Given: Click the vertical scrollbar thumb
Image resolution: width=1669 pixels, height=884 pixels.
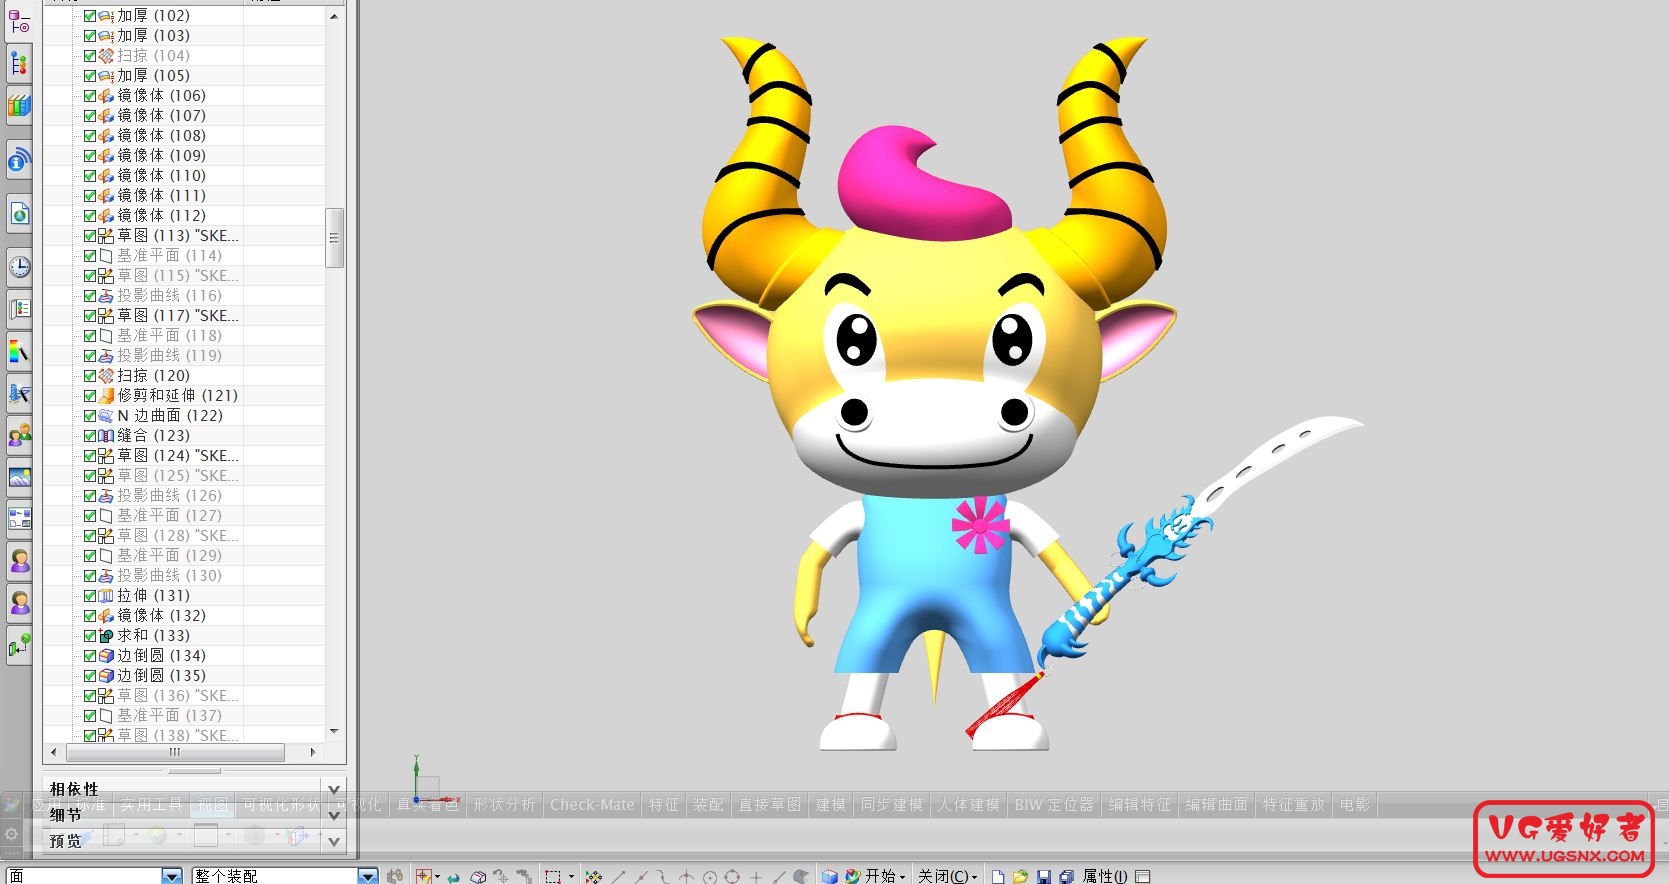Looking at the screenshot, I should (x=334, y=238).
